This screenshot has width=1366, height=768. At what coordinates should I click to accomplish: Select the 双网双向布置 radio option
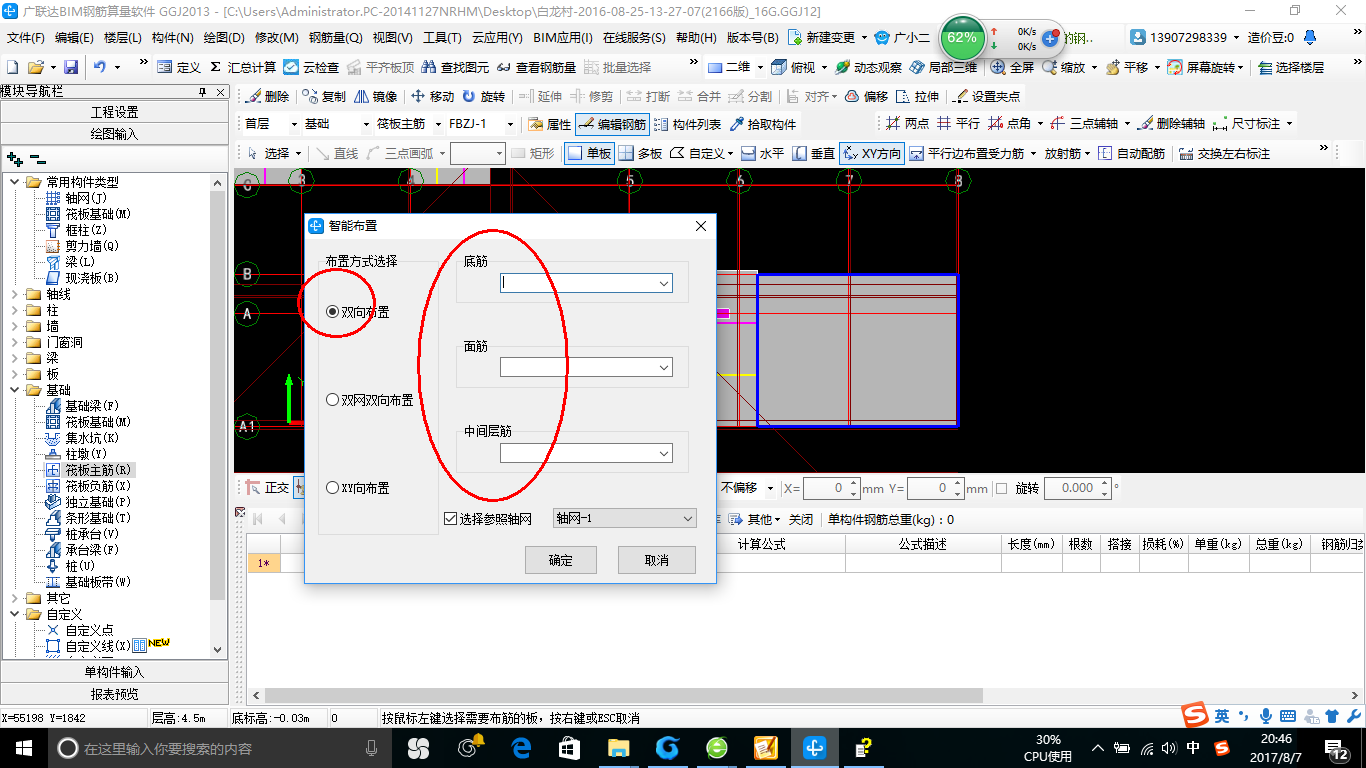coord(333,400)
